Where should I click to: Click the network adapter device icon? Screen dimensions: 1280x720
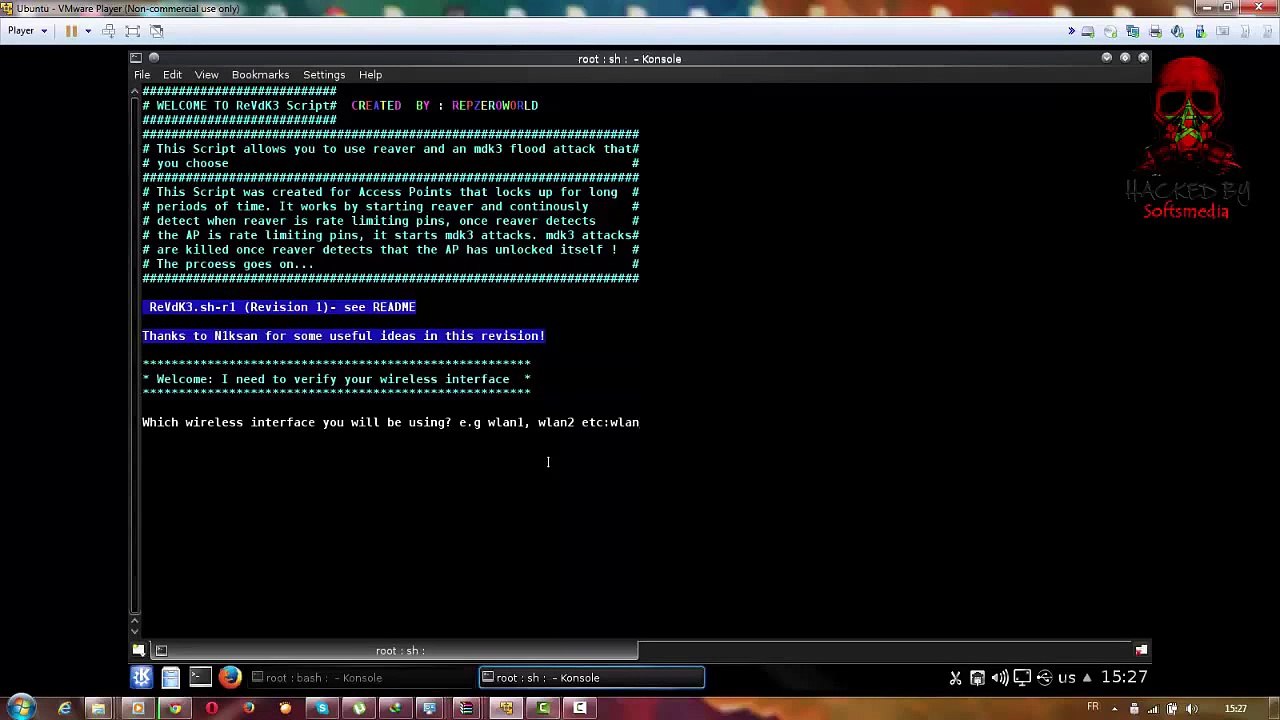[x=1133, y=31]
